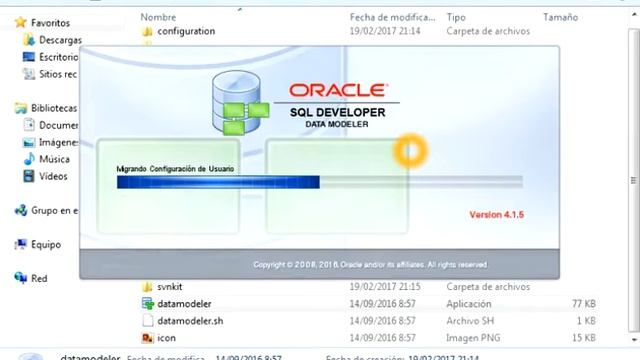Select the Imágenes library icon
Image resolution: width=640 pixels, height=360 pixels.
tap(29, 142)
